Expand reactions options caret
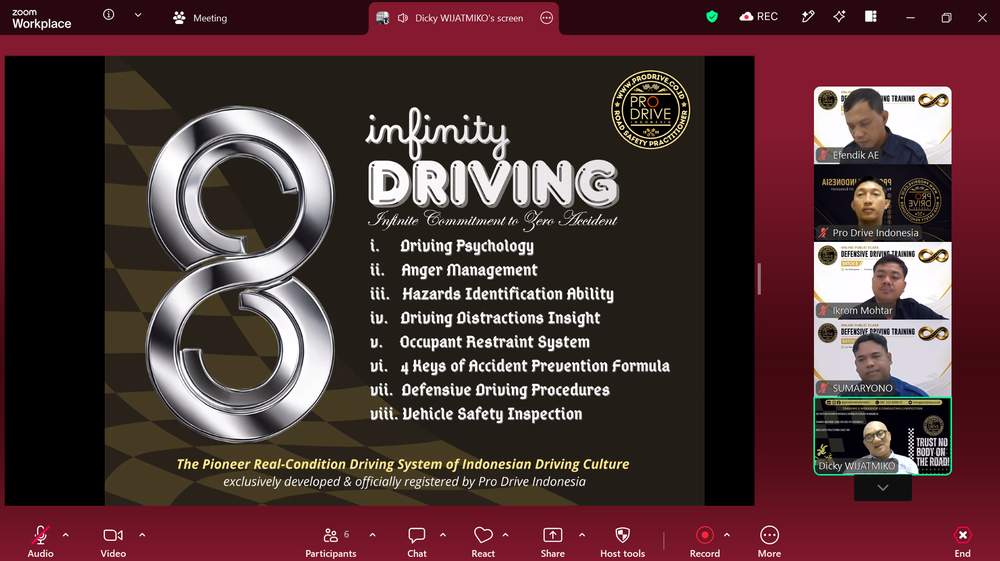The height and width of the screenshot is (561, 1000). 506,535
